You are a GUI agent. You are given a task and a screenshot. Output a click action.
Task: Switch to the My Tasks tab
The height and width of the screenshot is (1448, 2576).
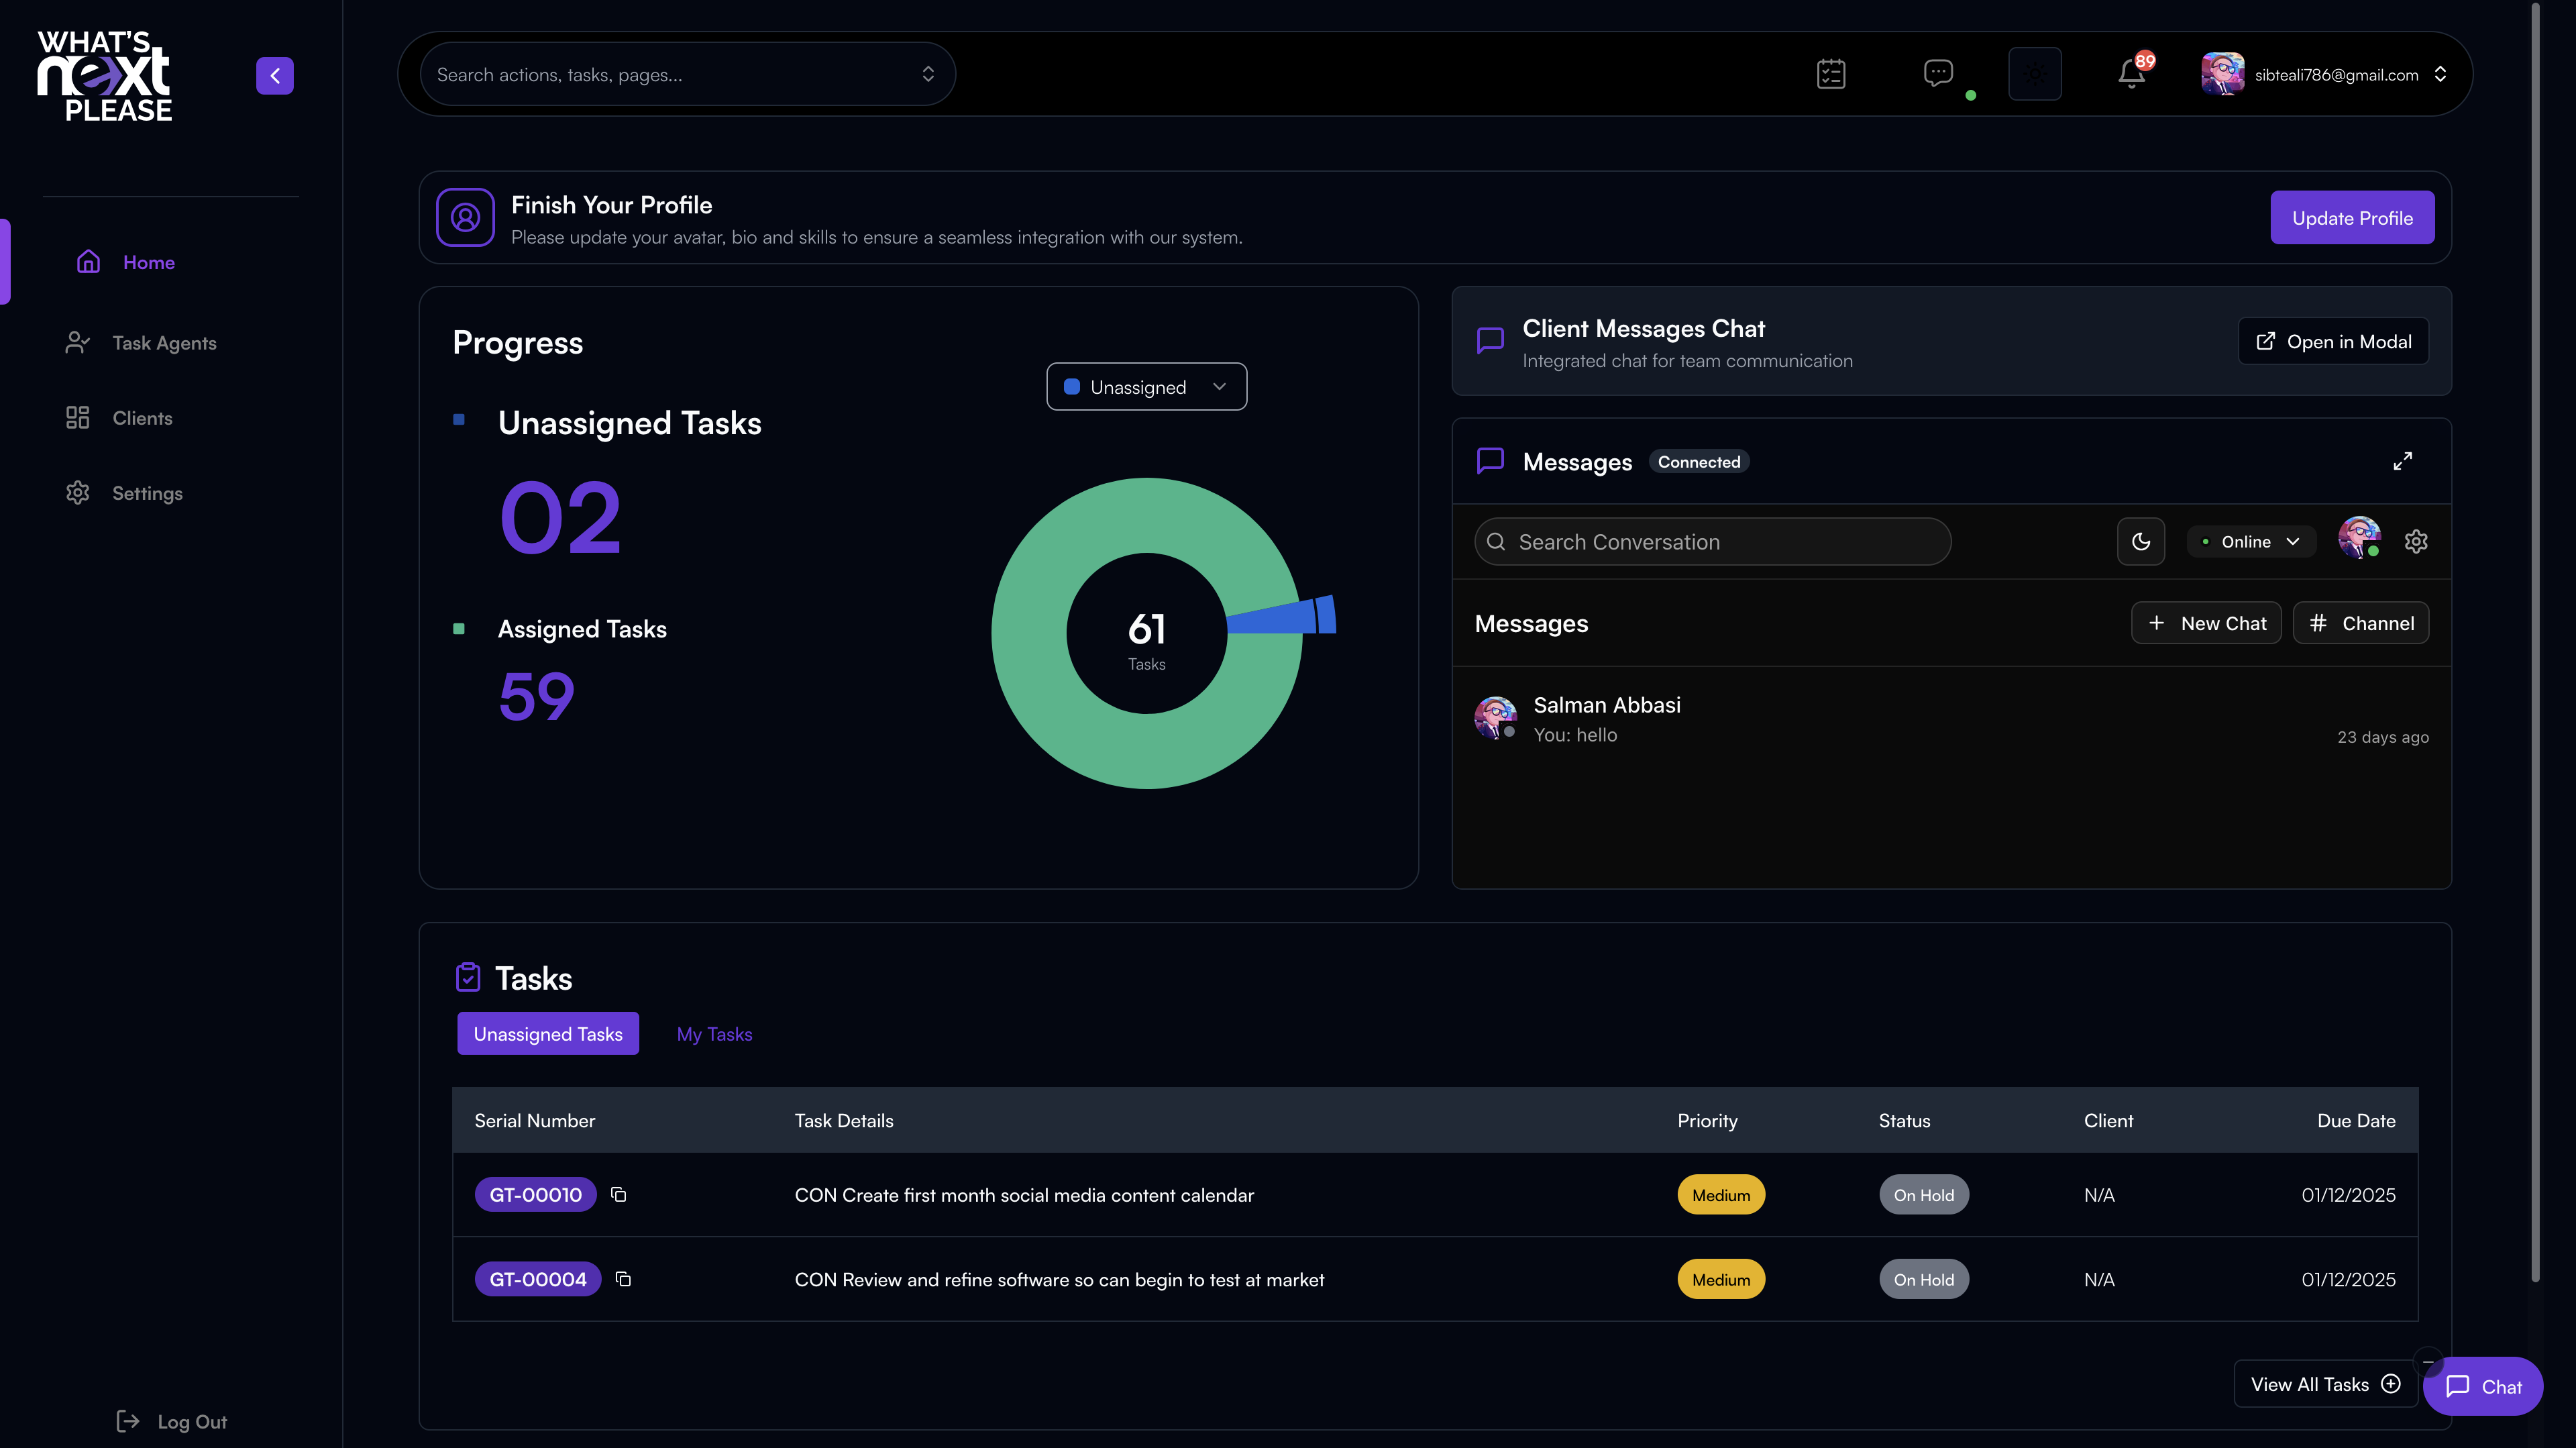click(x=714, y=1034)
